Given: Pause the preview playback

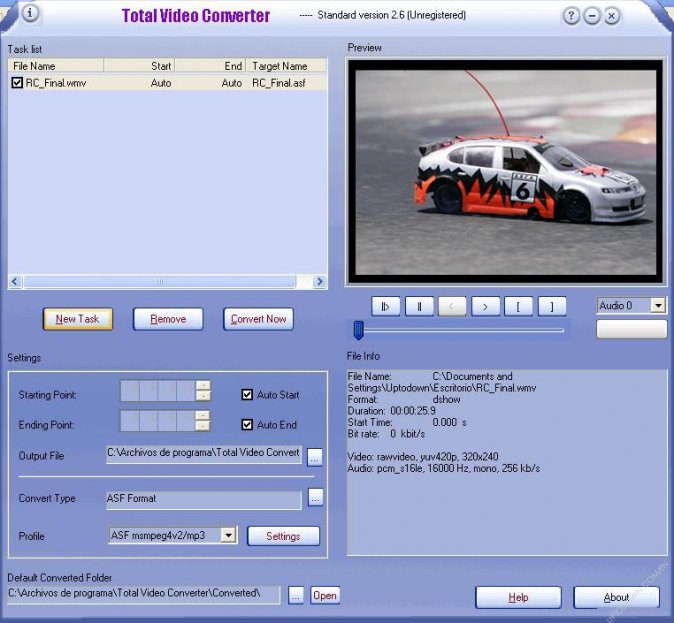Looking at the screenshot, I should (419, 307).
